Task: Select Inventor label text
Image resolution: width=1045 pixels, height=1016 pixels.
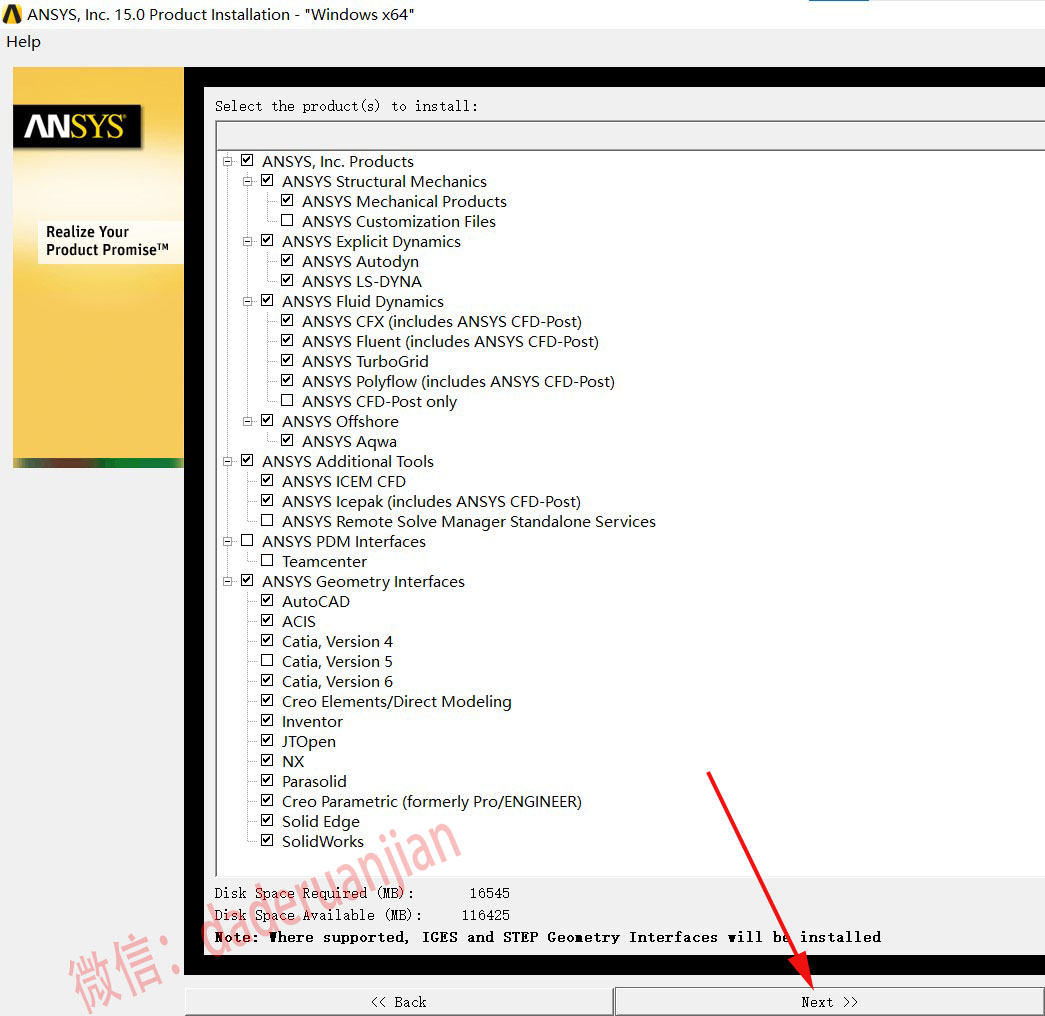Action: (x=312, y=721)
